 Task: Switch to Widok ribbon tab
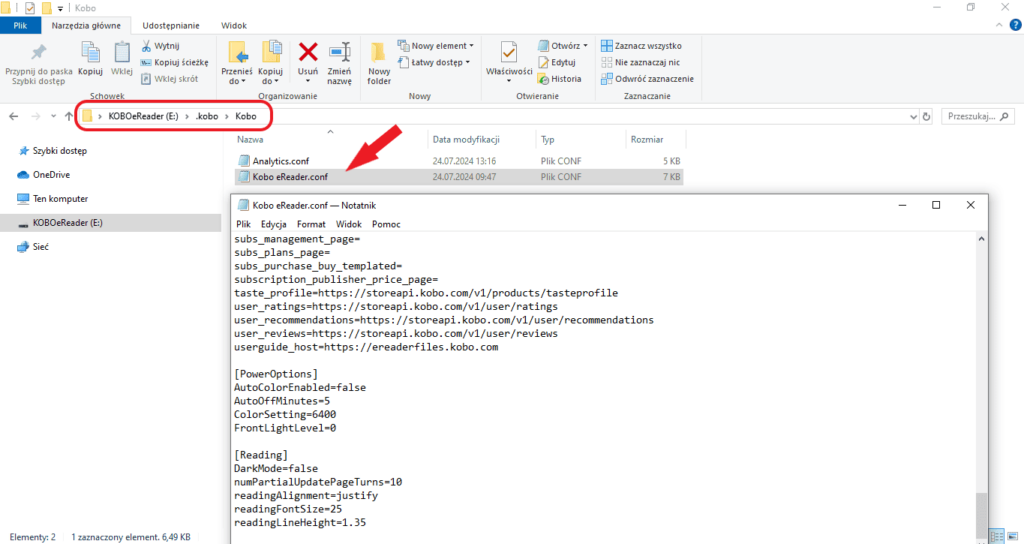click(234, 25)
